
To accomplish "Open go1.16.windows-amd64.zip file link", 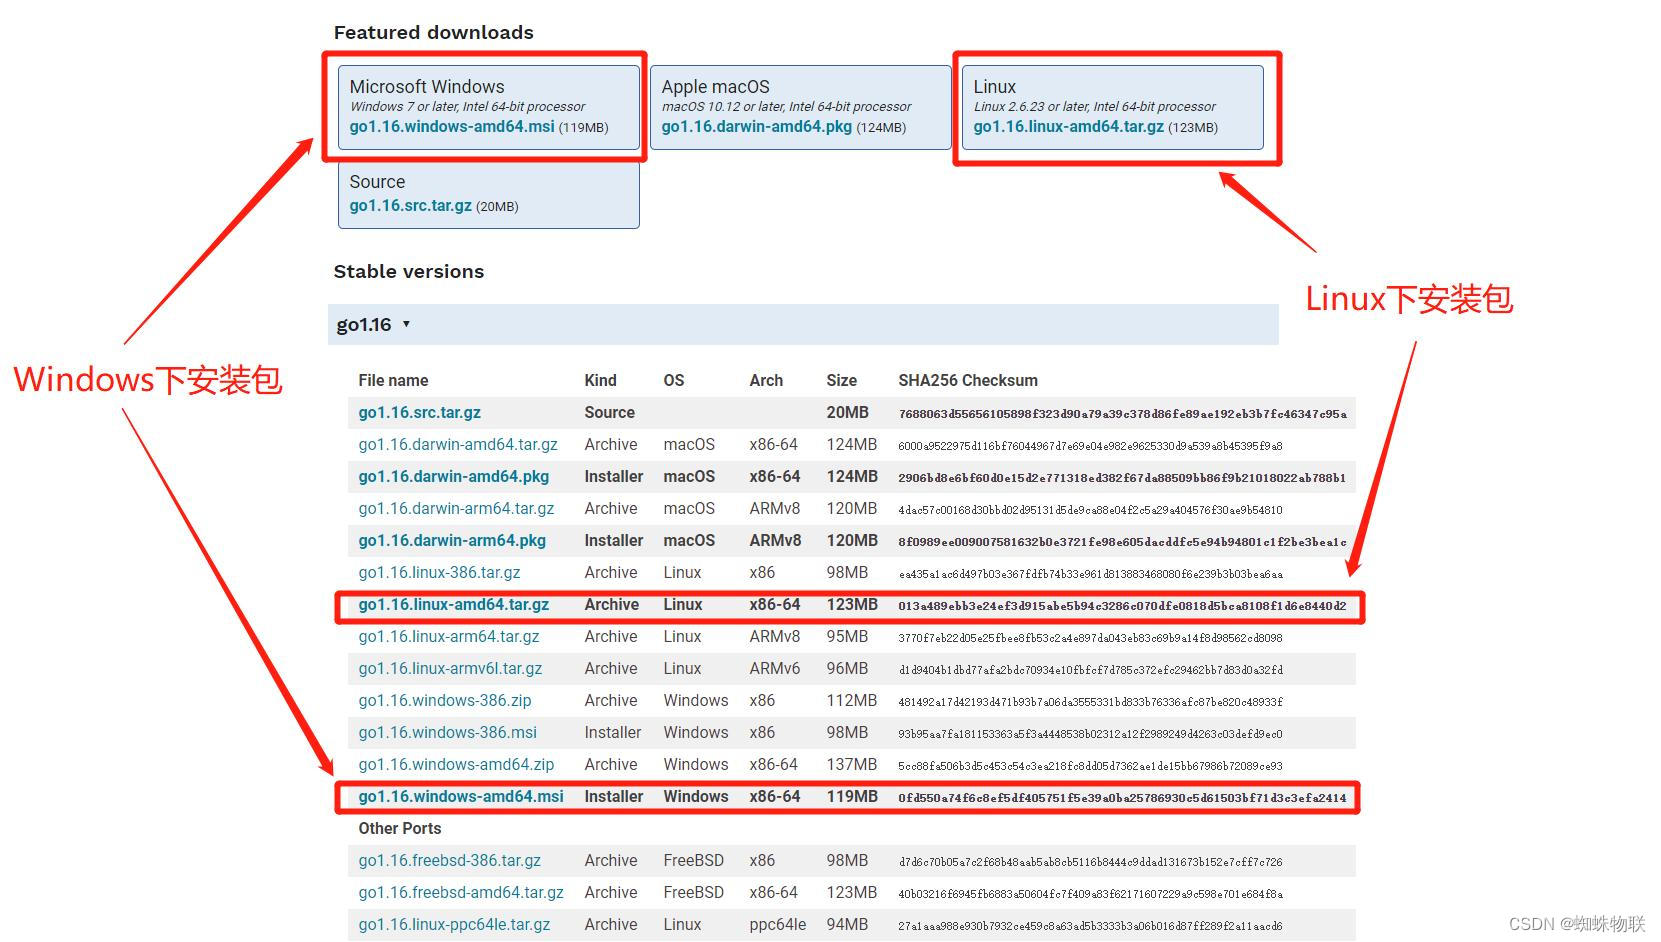I will click(456, 764).
